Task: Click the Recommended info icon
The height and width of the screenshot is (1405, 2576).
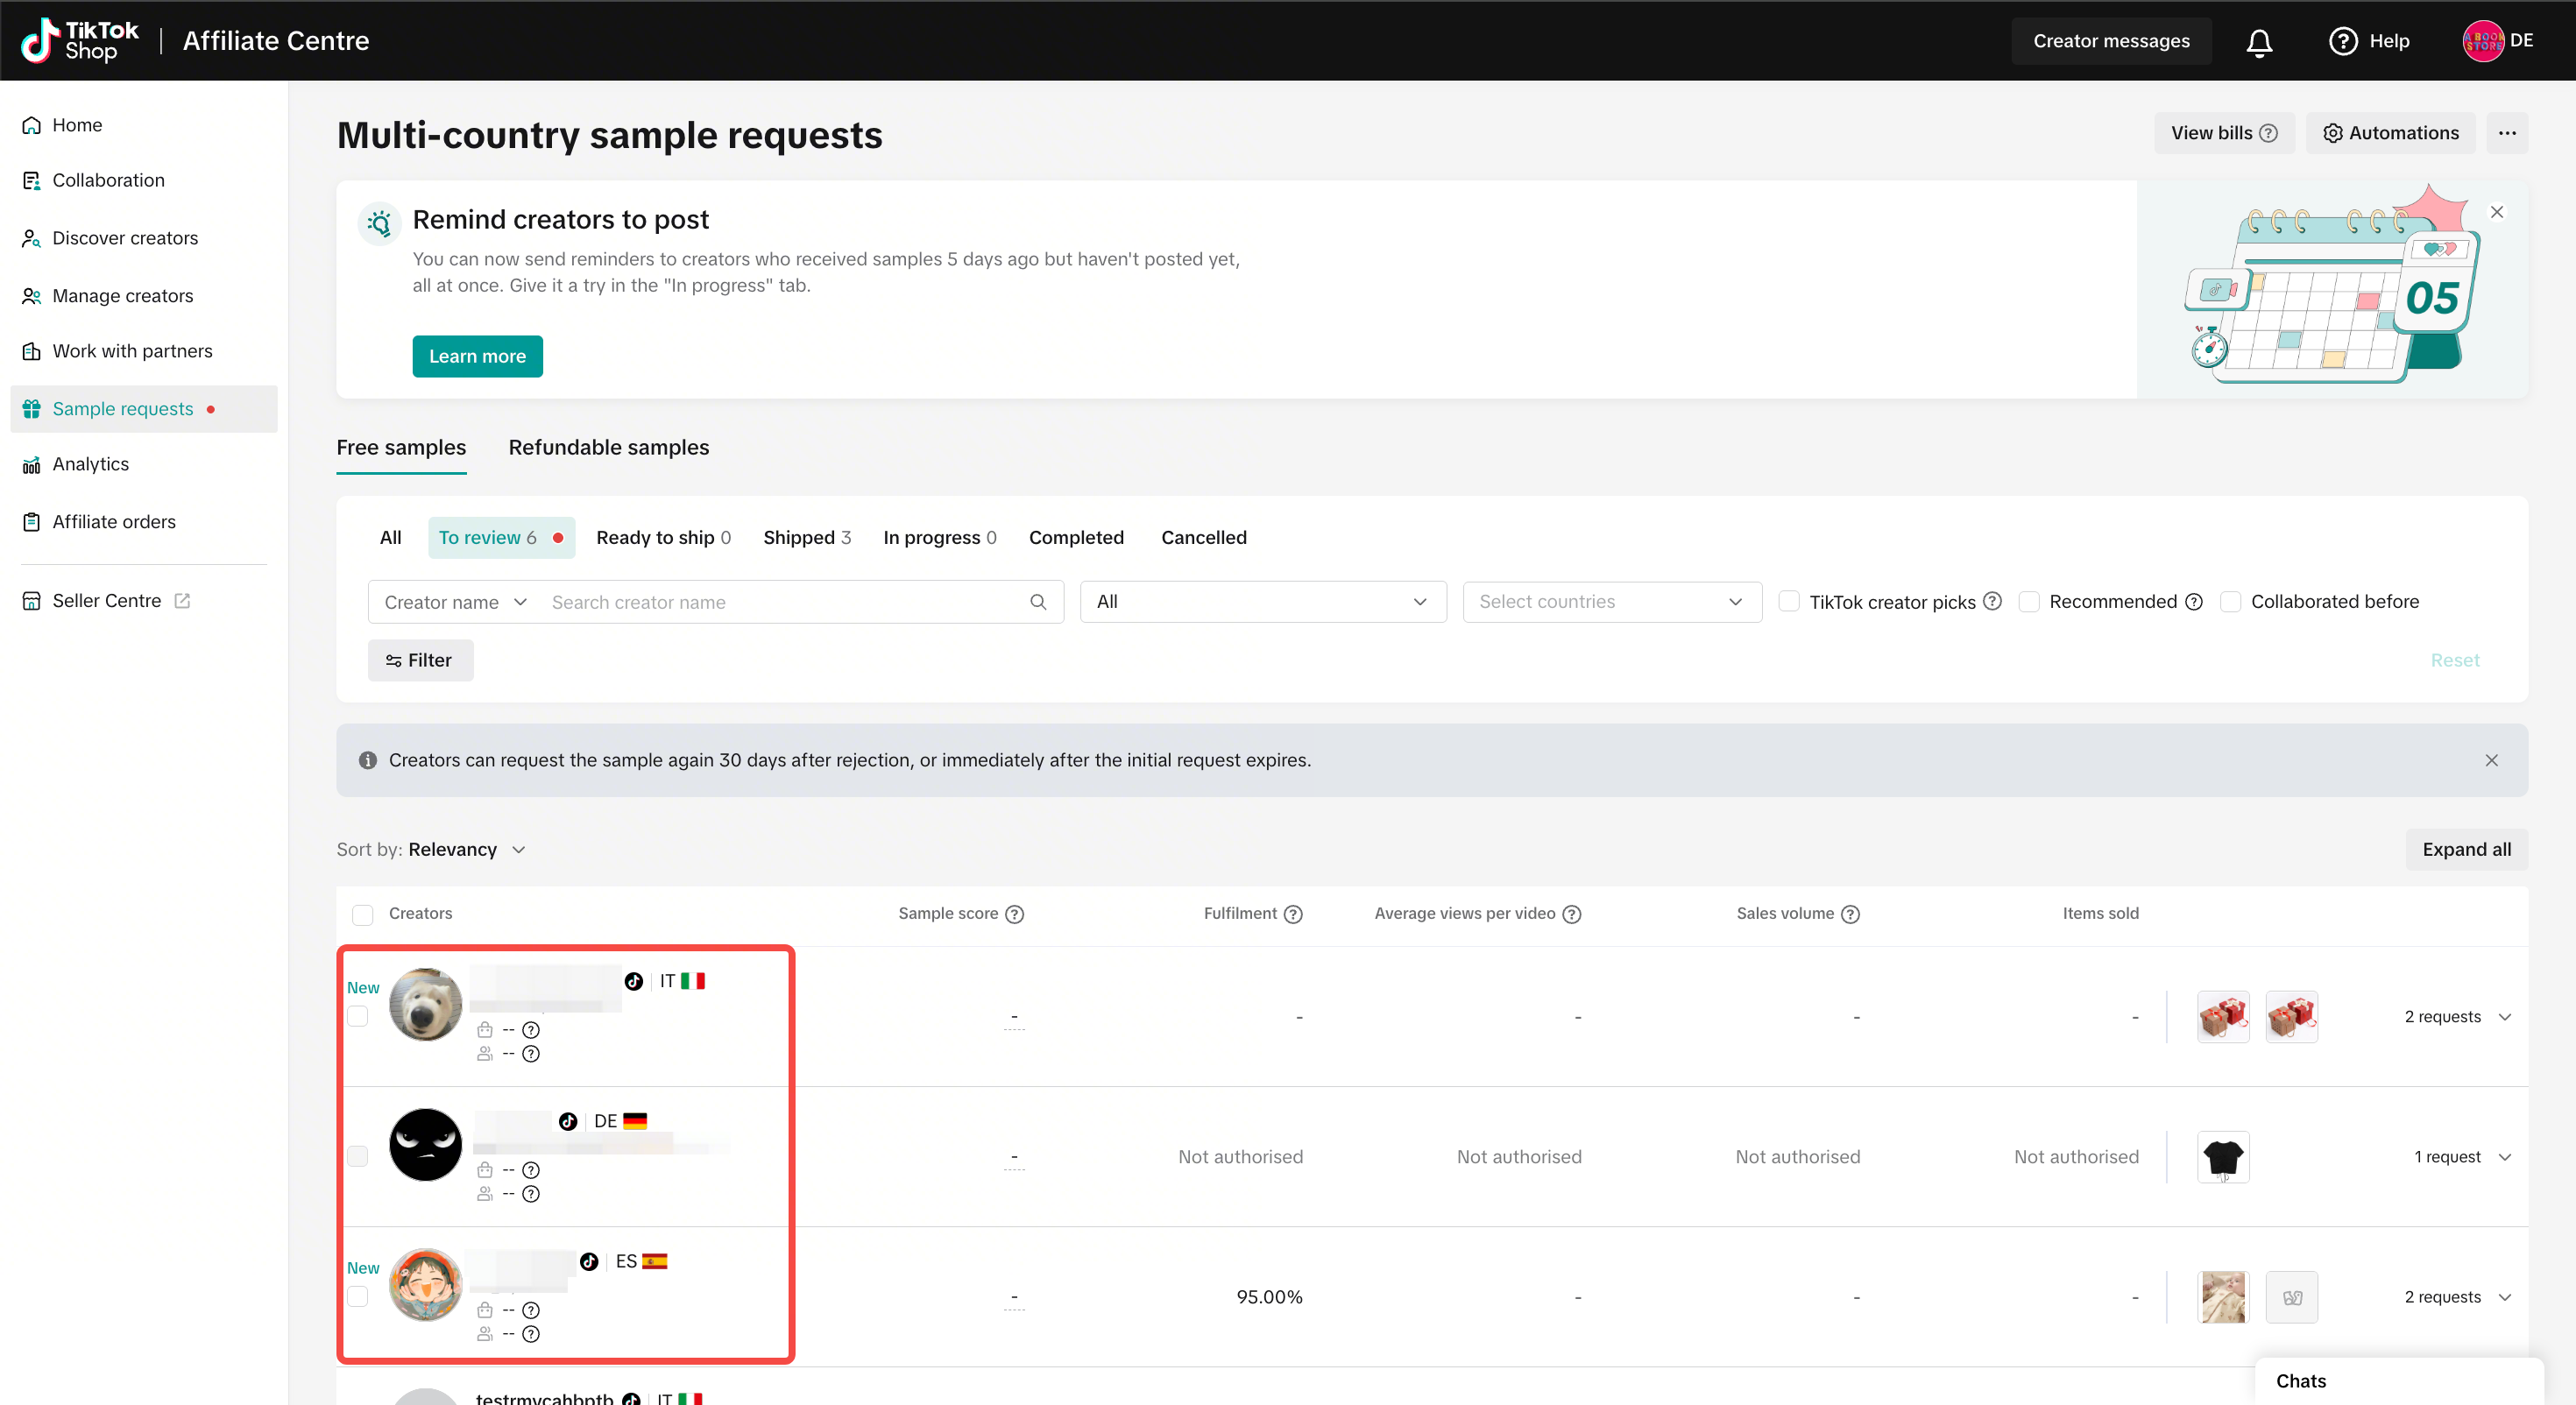Action: coord(2194,601)
